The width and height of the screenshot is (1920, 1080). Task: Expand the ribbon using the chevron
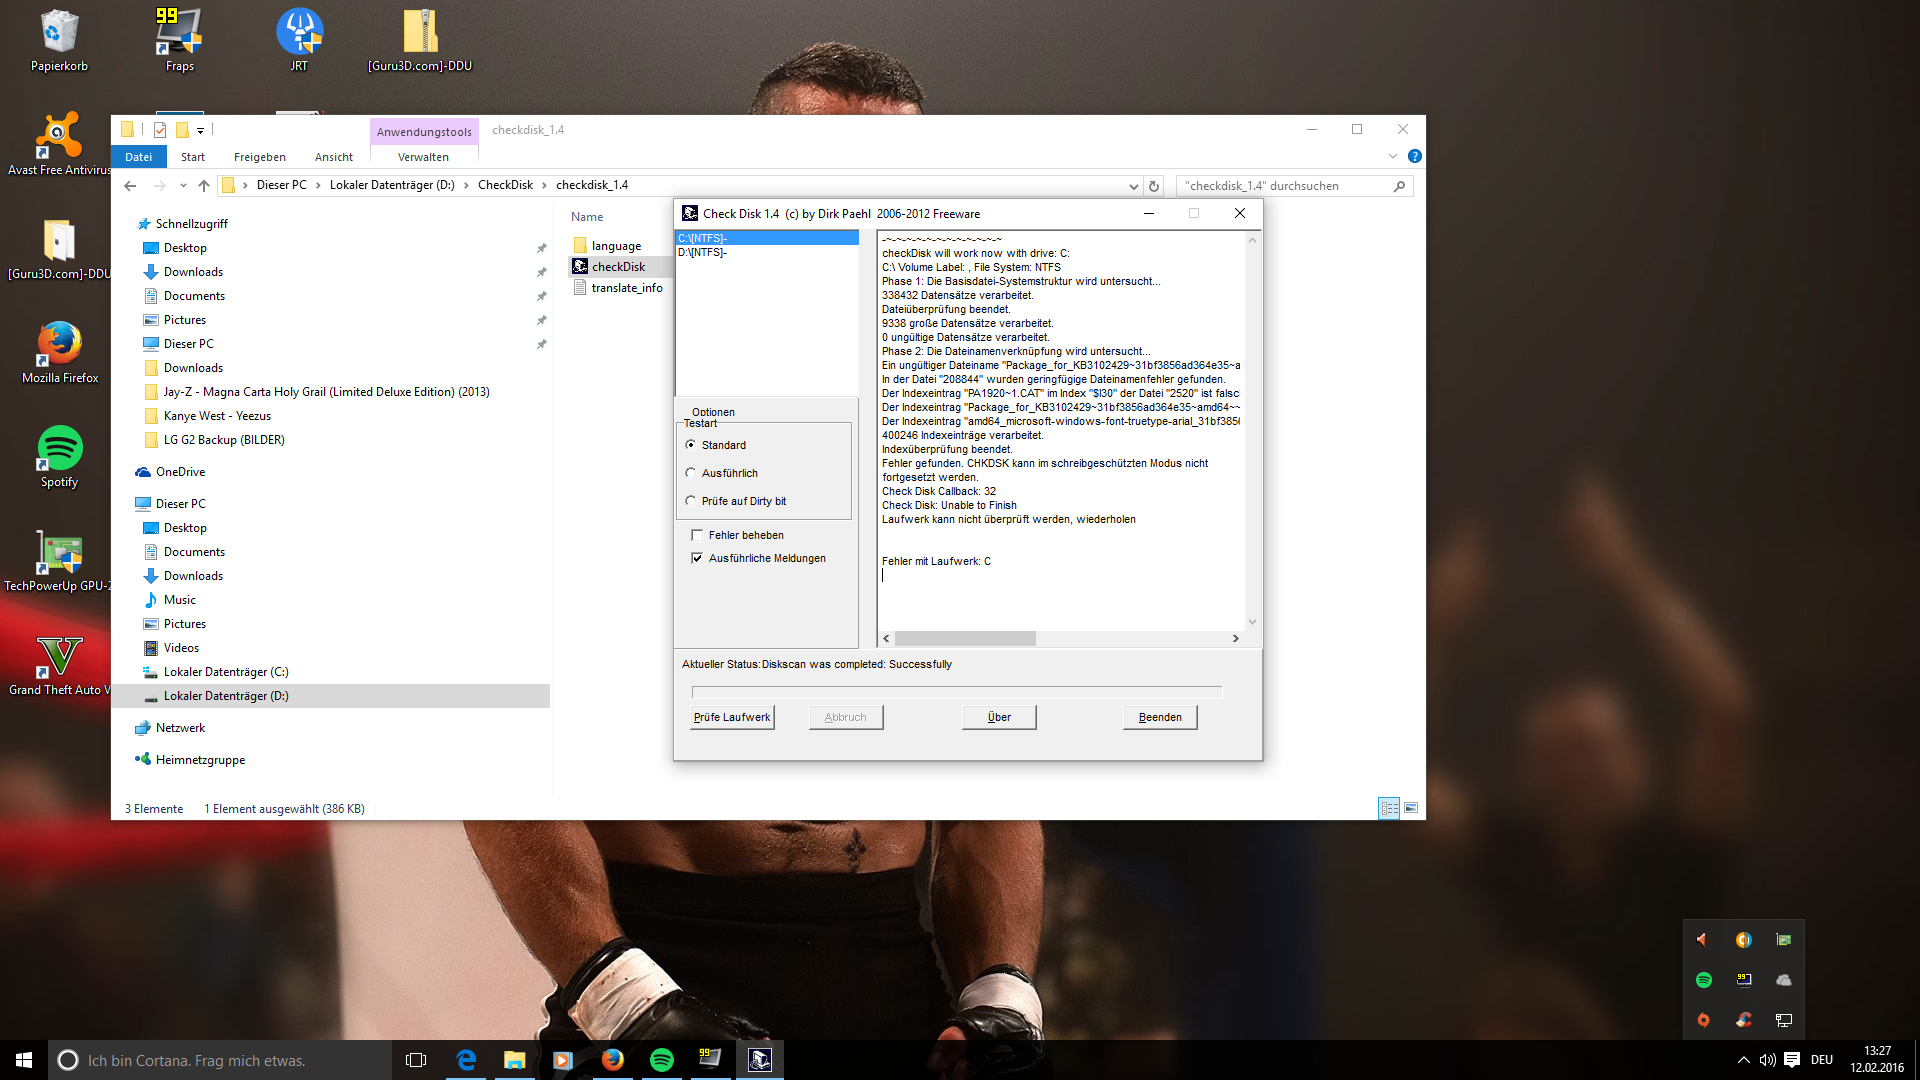1392,157
